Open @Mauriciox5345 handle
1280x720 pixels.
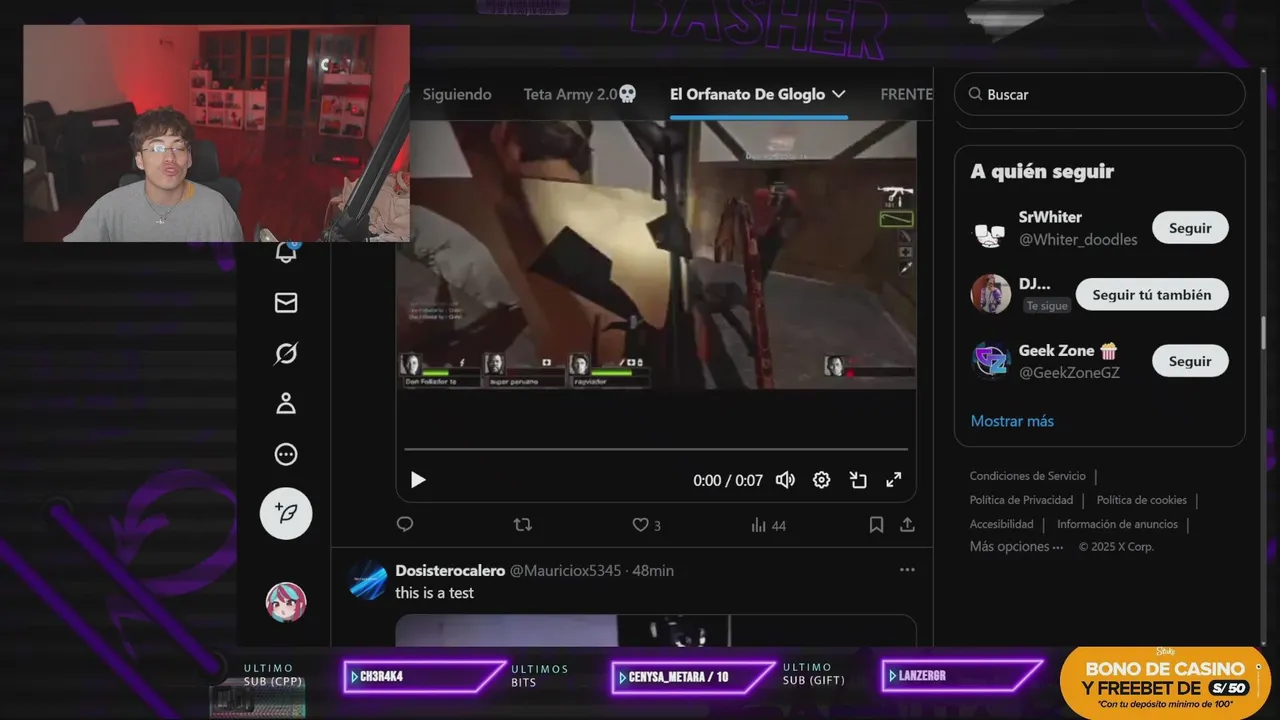[565, 570]
